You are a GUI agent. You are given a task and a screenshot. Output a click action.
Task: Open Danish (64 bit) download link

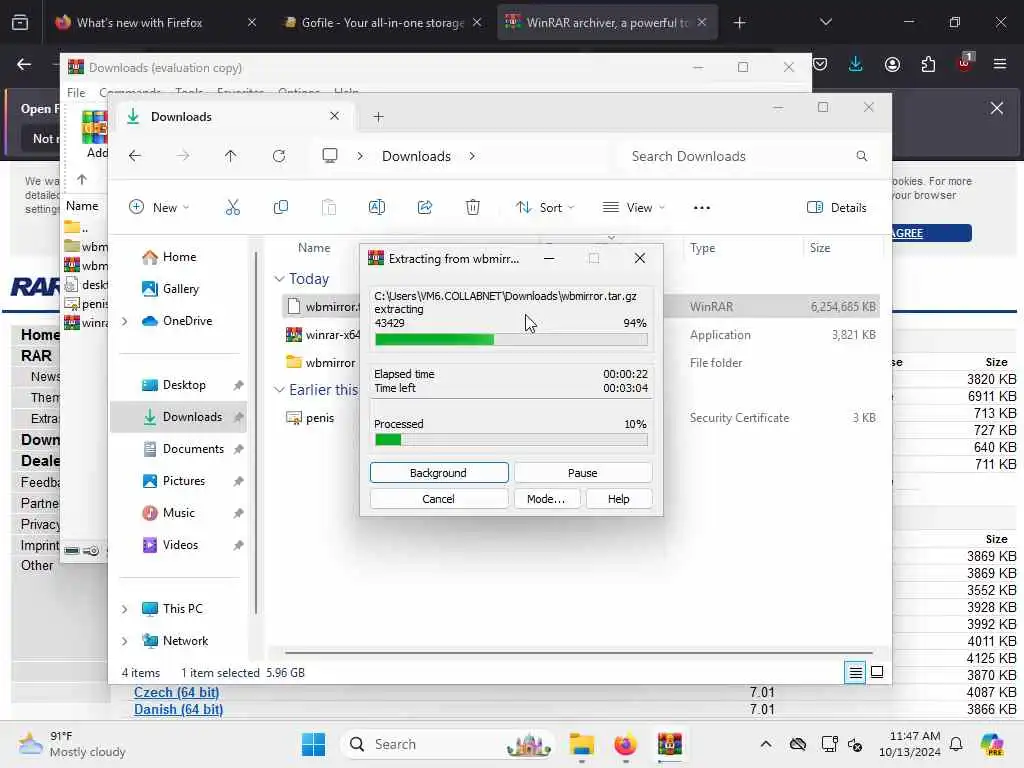coord(178,709)
